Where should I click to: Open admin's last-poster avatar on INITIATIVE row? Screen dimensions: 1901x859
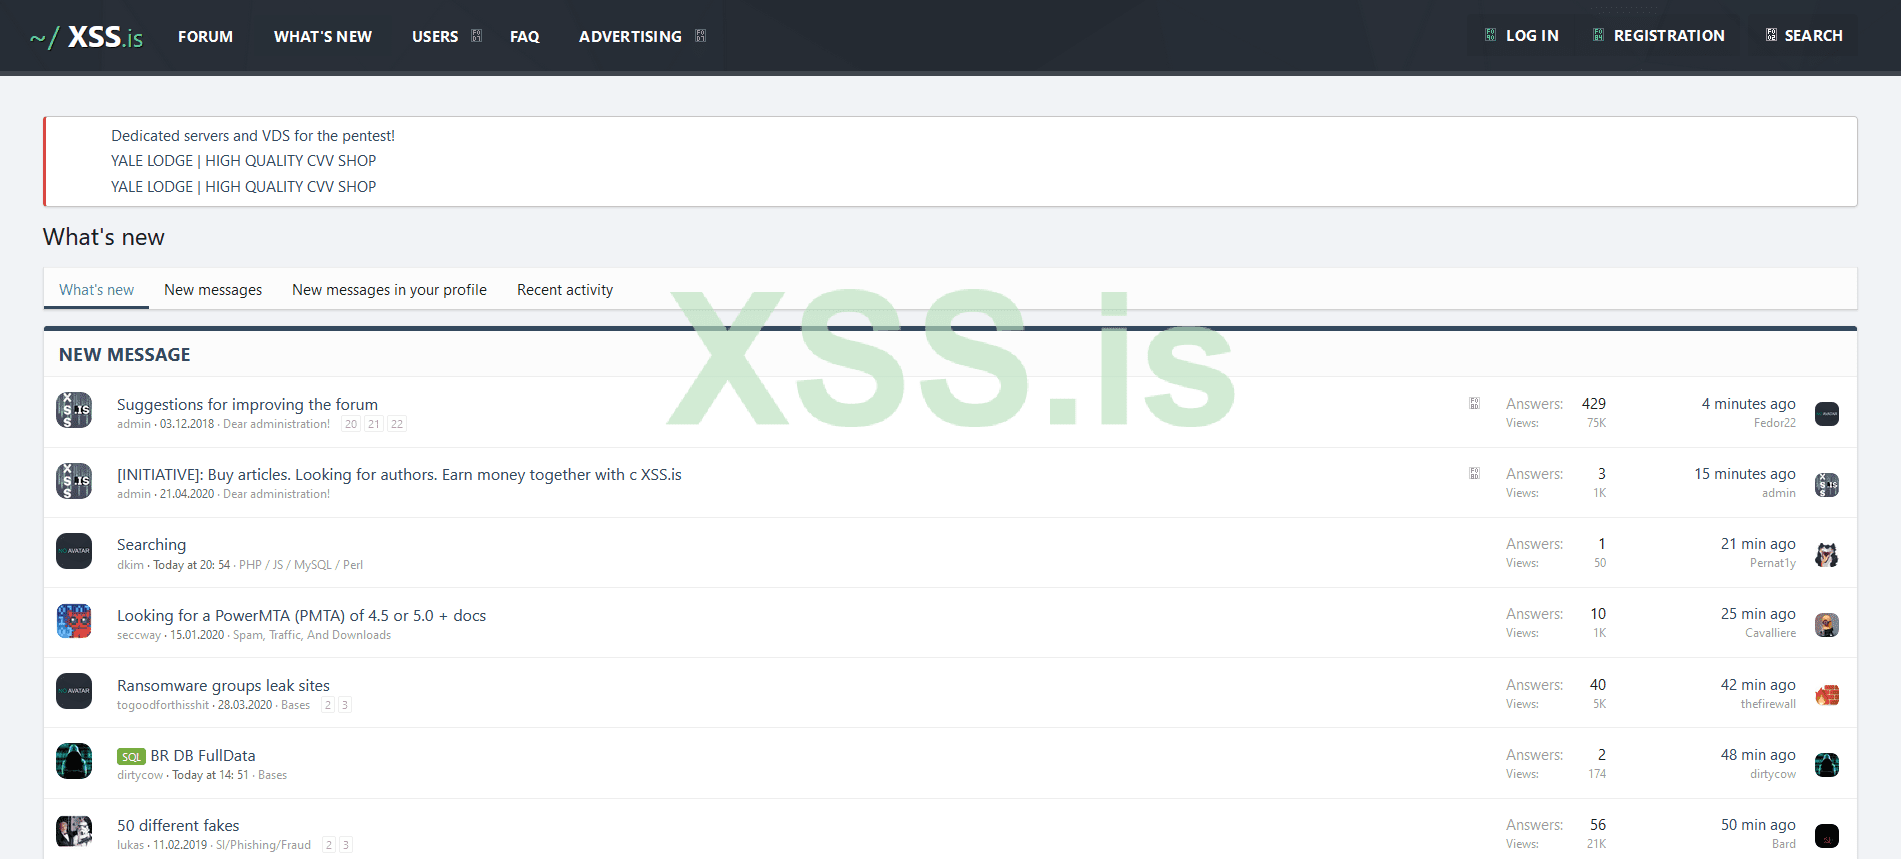(1827, 484)
